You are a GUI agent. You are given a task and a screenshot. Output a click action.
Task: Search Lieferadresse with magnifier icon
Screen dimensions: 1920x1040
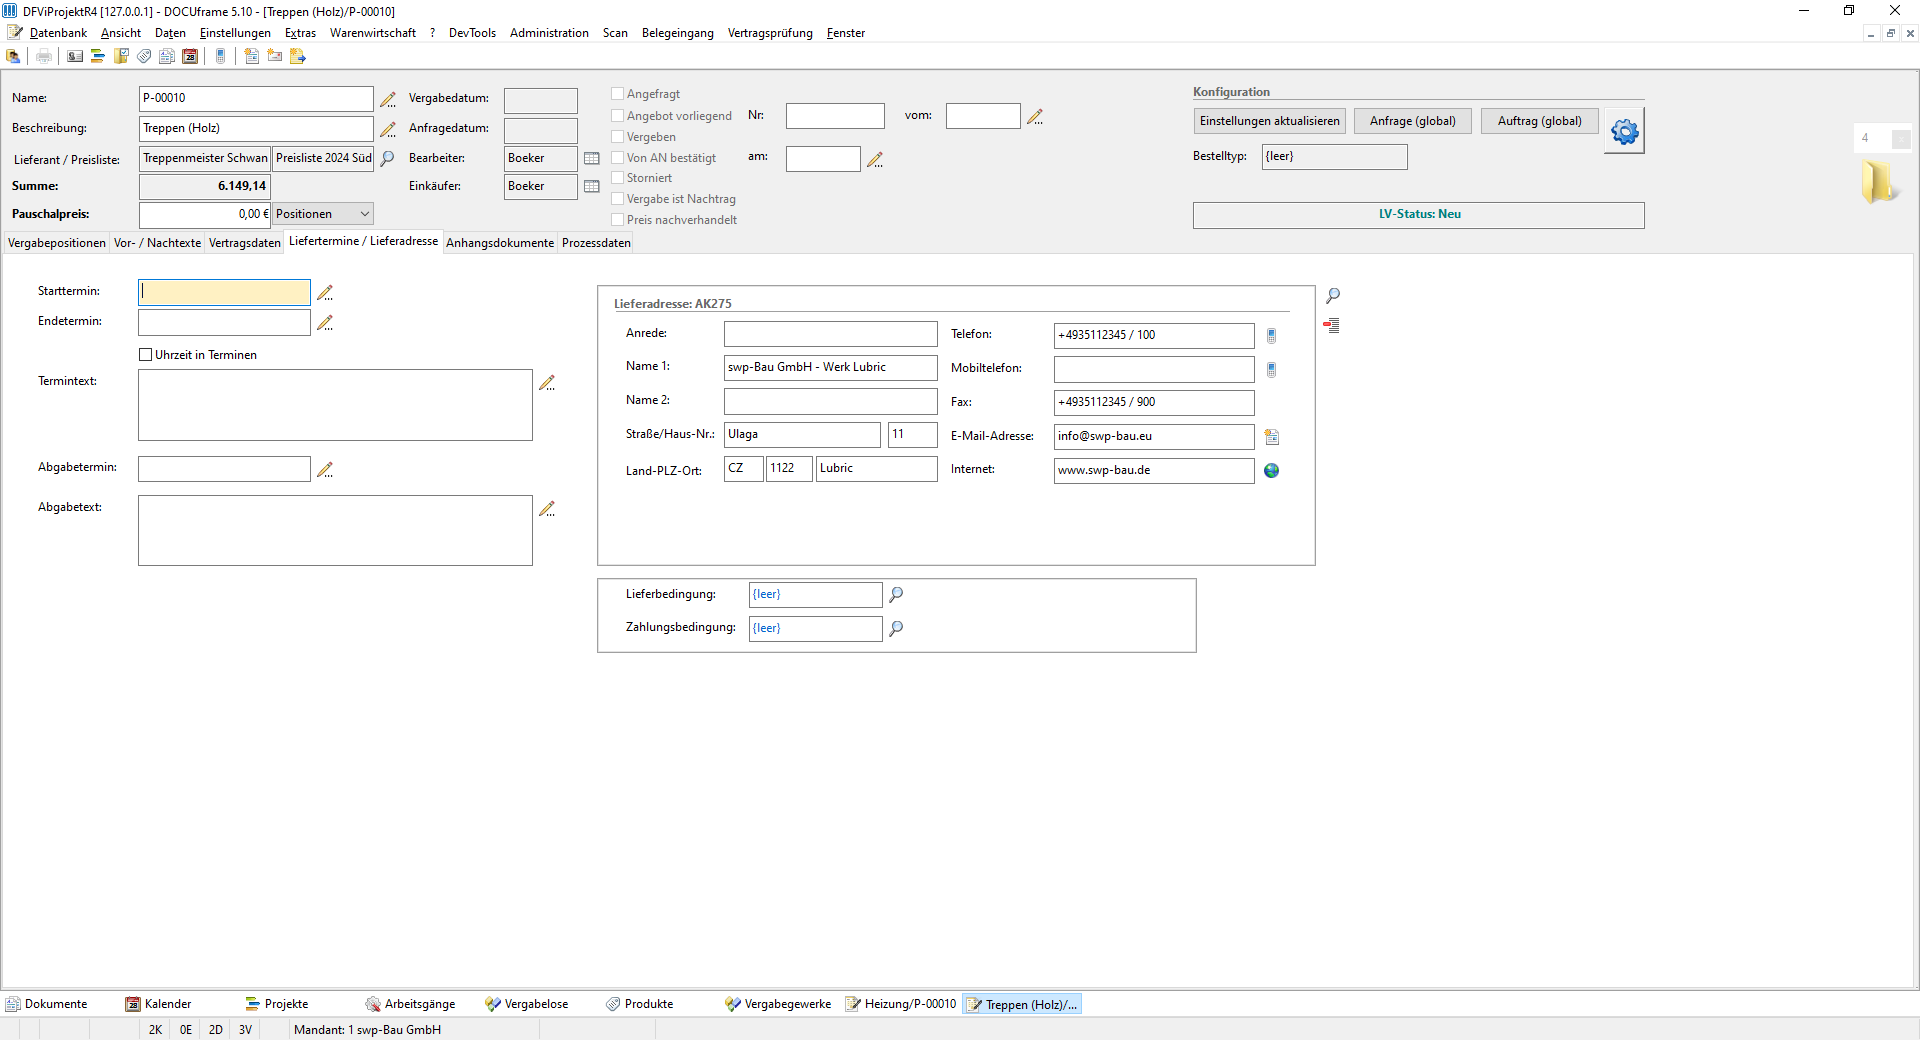coord(1333,296)
